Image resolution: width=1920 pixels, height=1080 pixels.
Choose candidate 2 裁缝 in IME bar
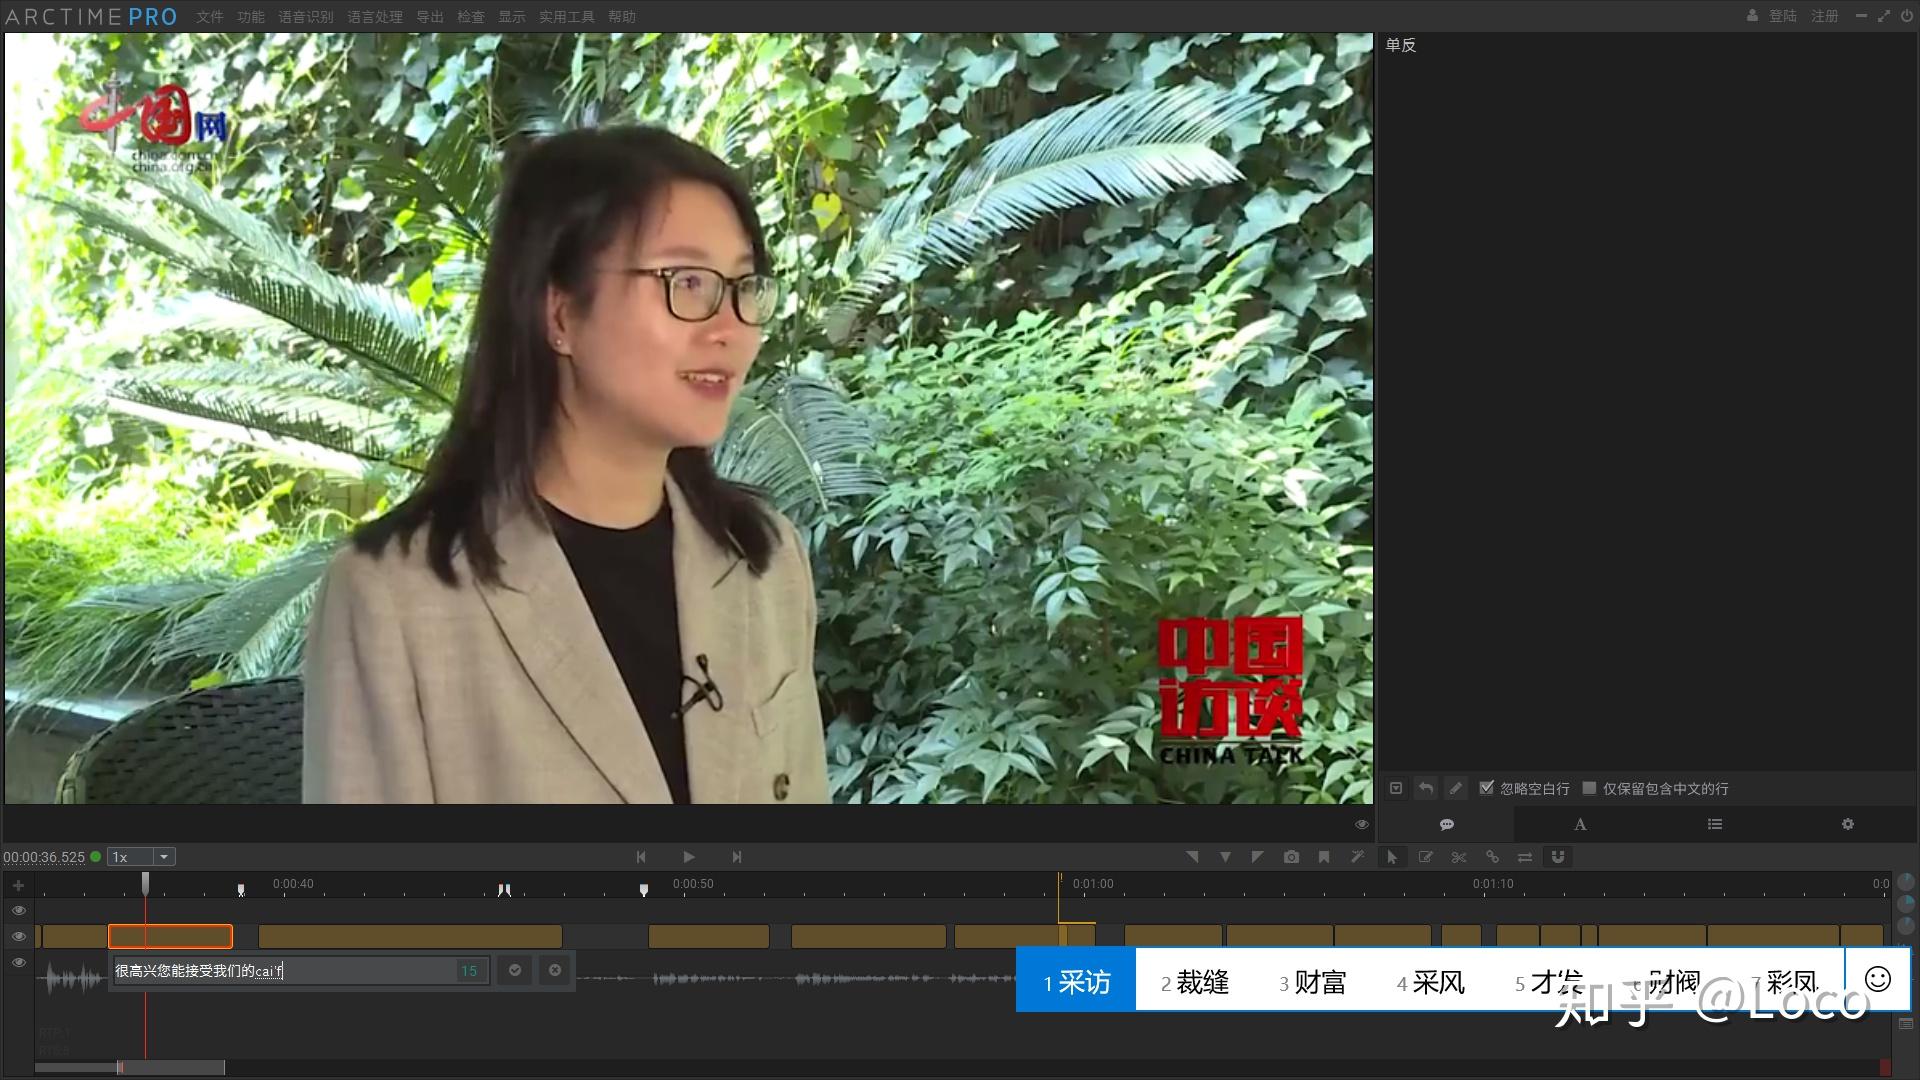click(1195, 982)
